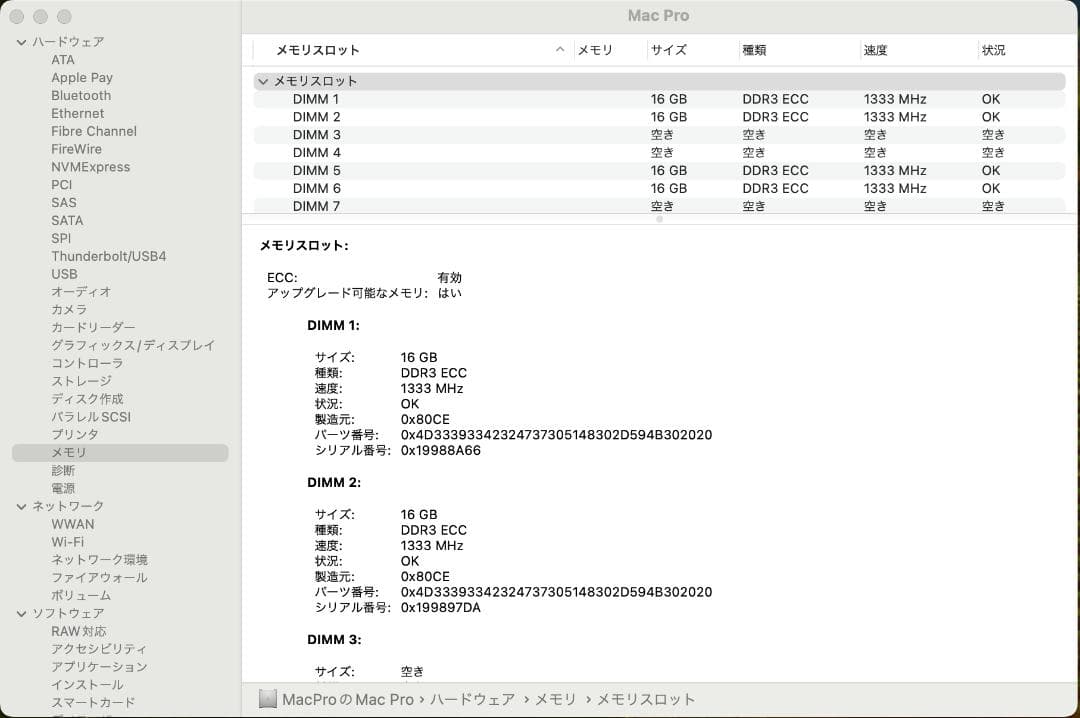Select スマートカード in sidebar
This screenshot has height=718, width=1080.
click(x=93, y=703)
